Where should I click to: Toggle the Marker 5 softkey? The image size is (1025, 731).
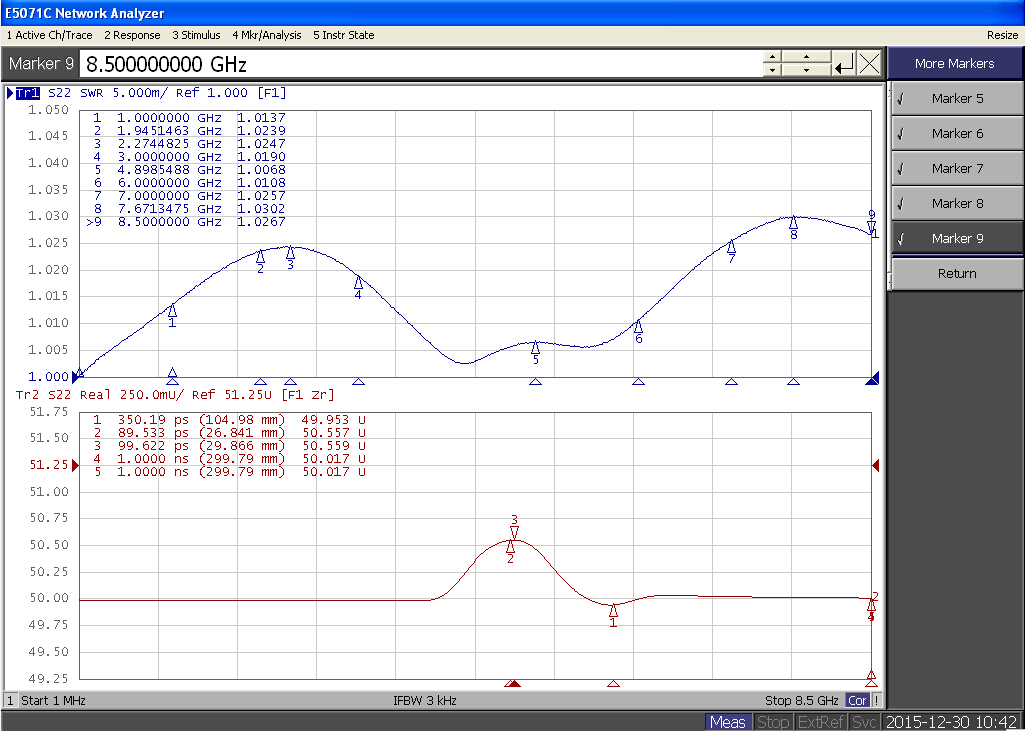(x=957, y=98)
